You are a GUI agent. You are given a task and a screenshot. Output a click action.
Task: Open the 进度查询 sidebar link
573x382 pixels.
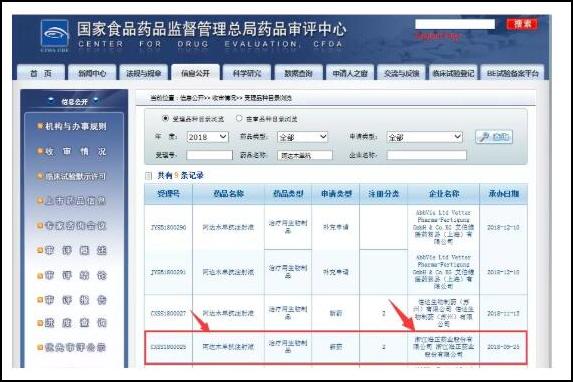coord(76,323)
